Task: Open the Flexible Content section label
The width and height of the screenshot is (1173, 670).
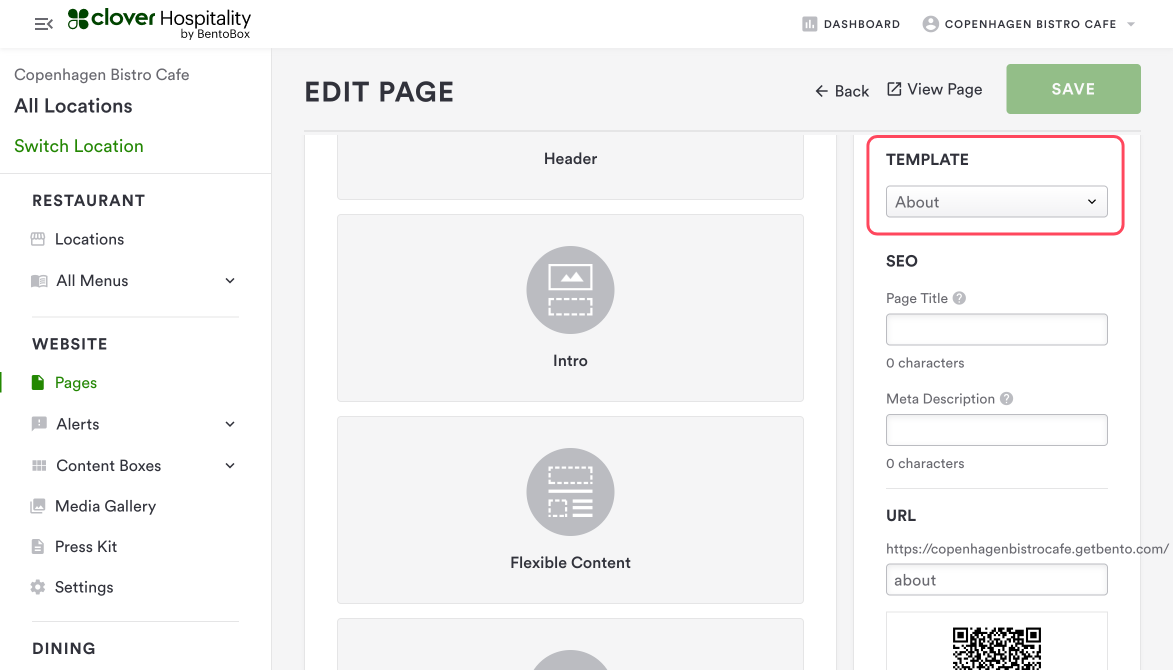Action: 570,562
